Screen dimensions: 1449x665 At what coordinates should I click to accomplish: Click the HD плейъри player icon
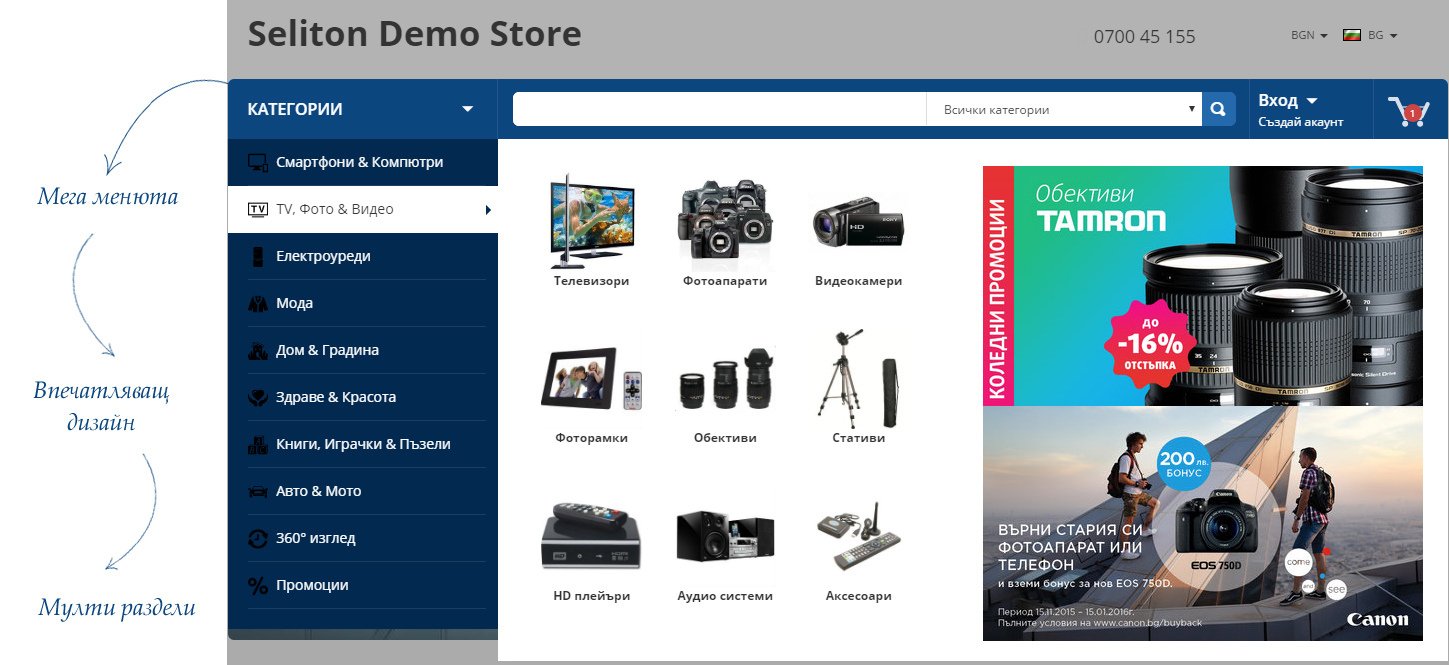591,536
